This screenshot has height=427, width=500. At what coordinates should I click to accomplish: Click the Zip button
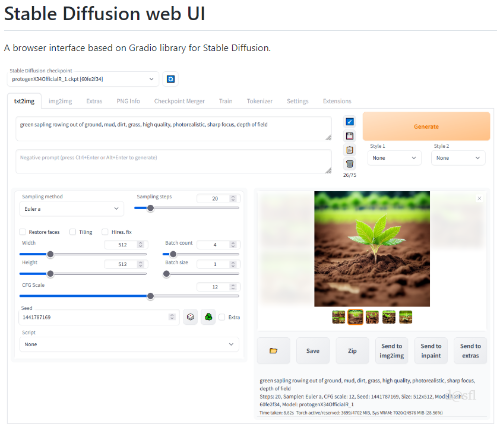coord(352,351)
